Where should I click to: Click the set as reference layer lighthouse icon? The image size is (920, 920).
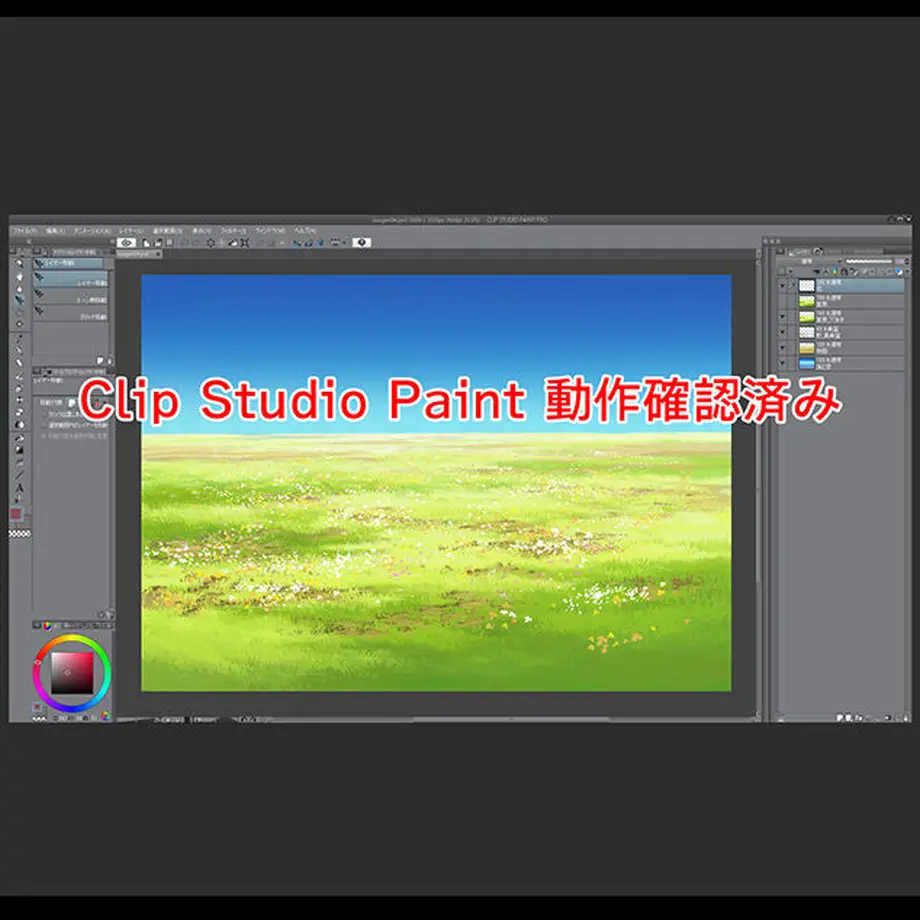click(x=826, y=272)
